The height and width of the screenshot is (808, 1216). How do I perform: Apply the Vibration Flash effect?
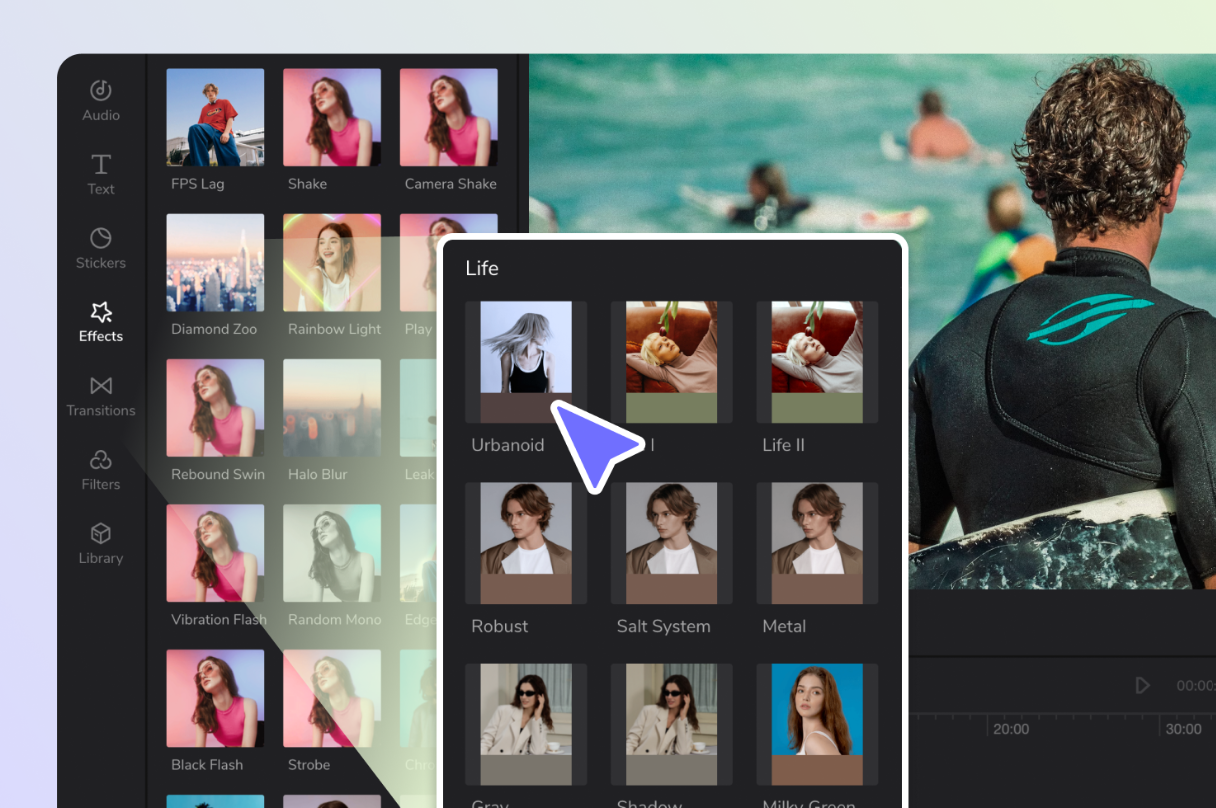215,553
